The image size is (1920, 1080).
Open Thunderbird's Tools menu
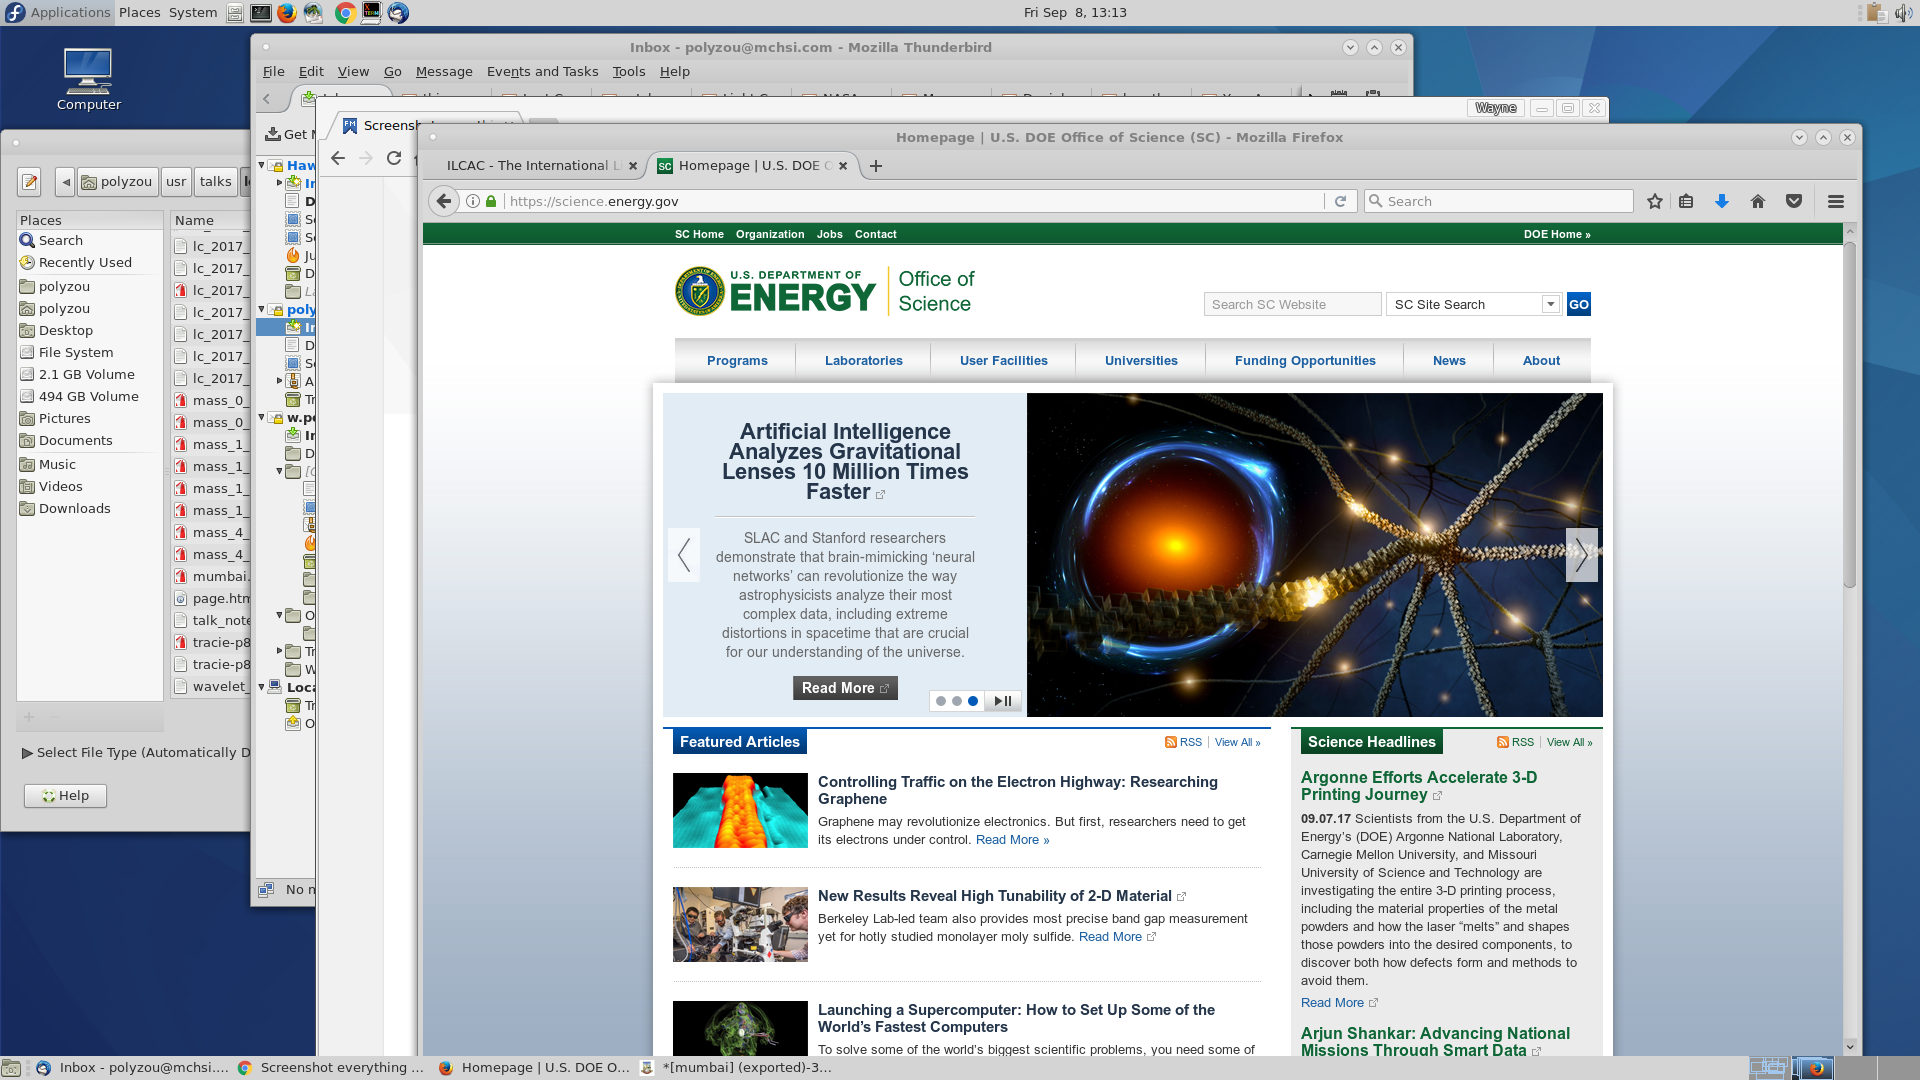click(x=629, y=71)
